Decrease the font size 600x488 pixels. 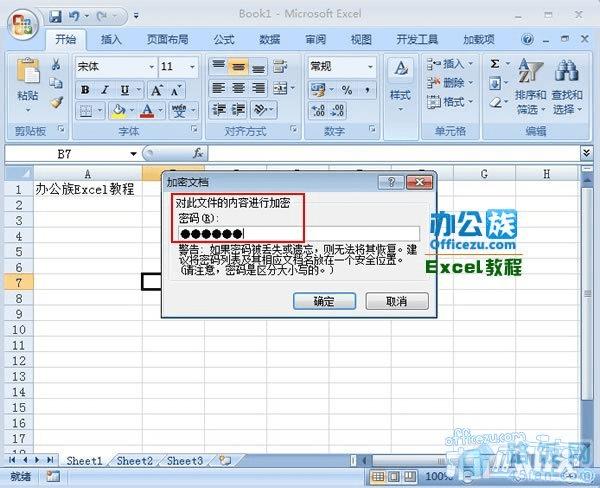pyautogui.click(x=176, y=91)
